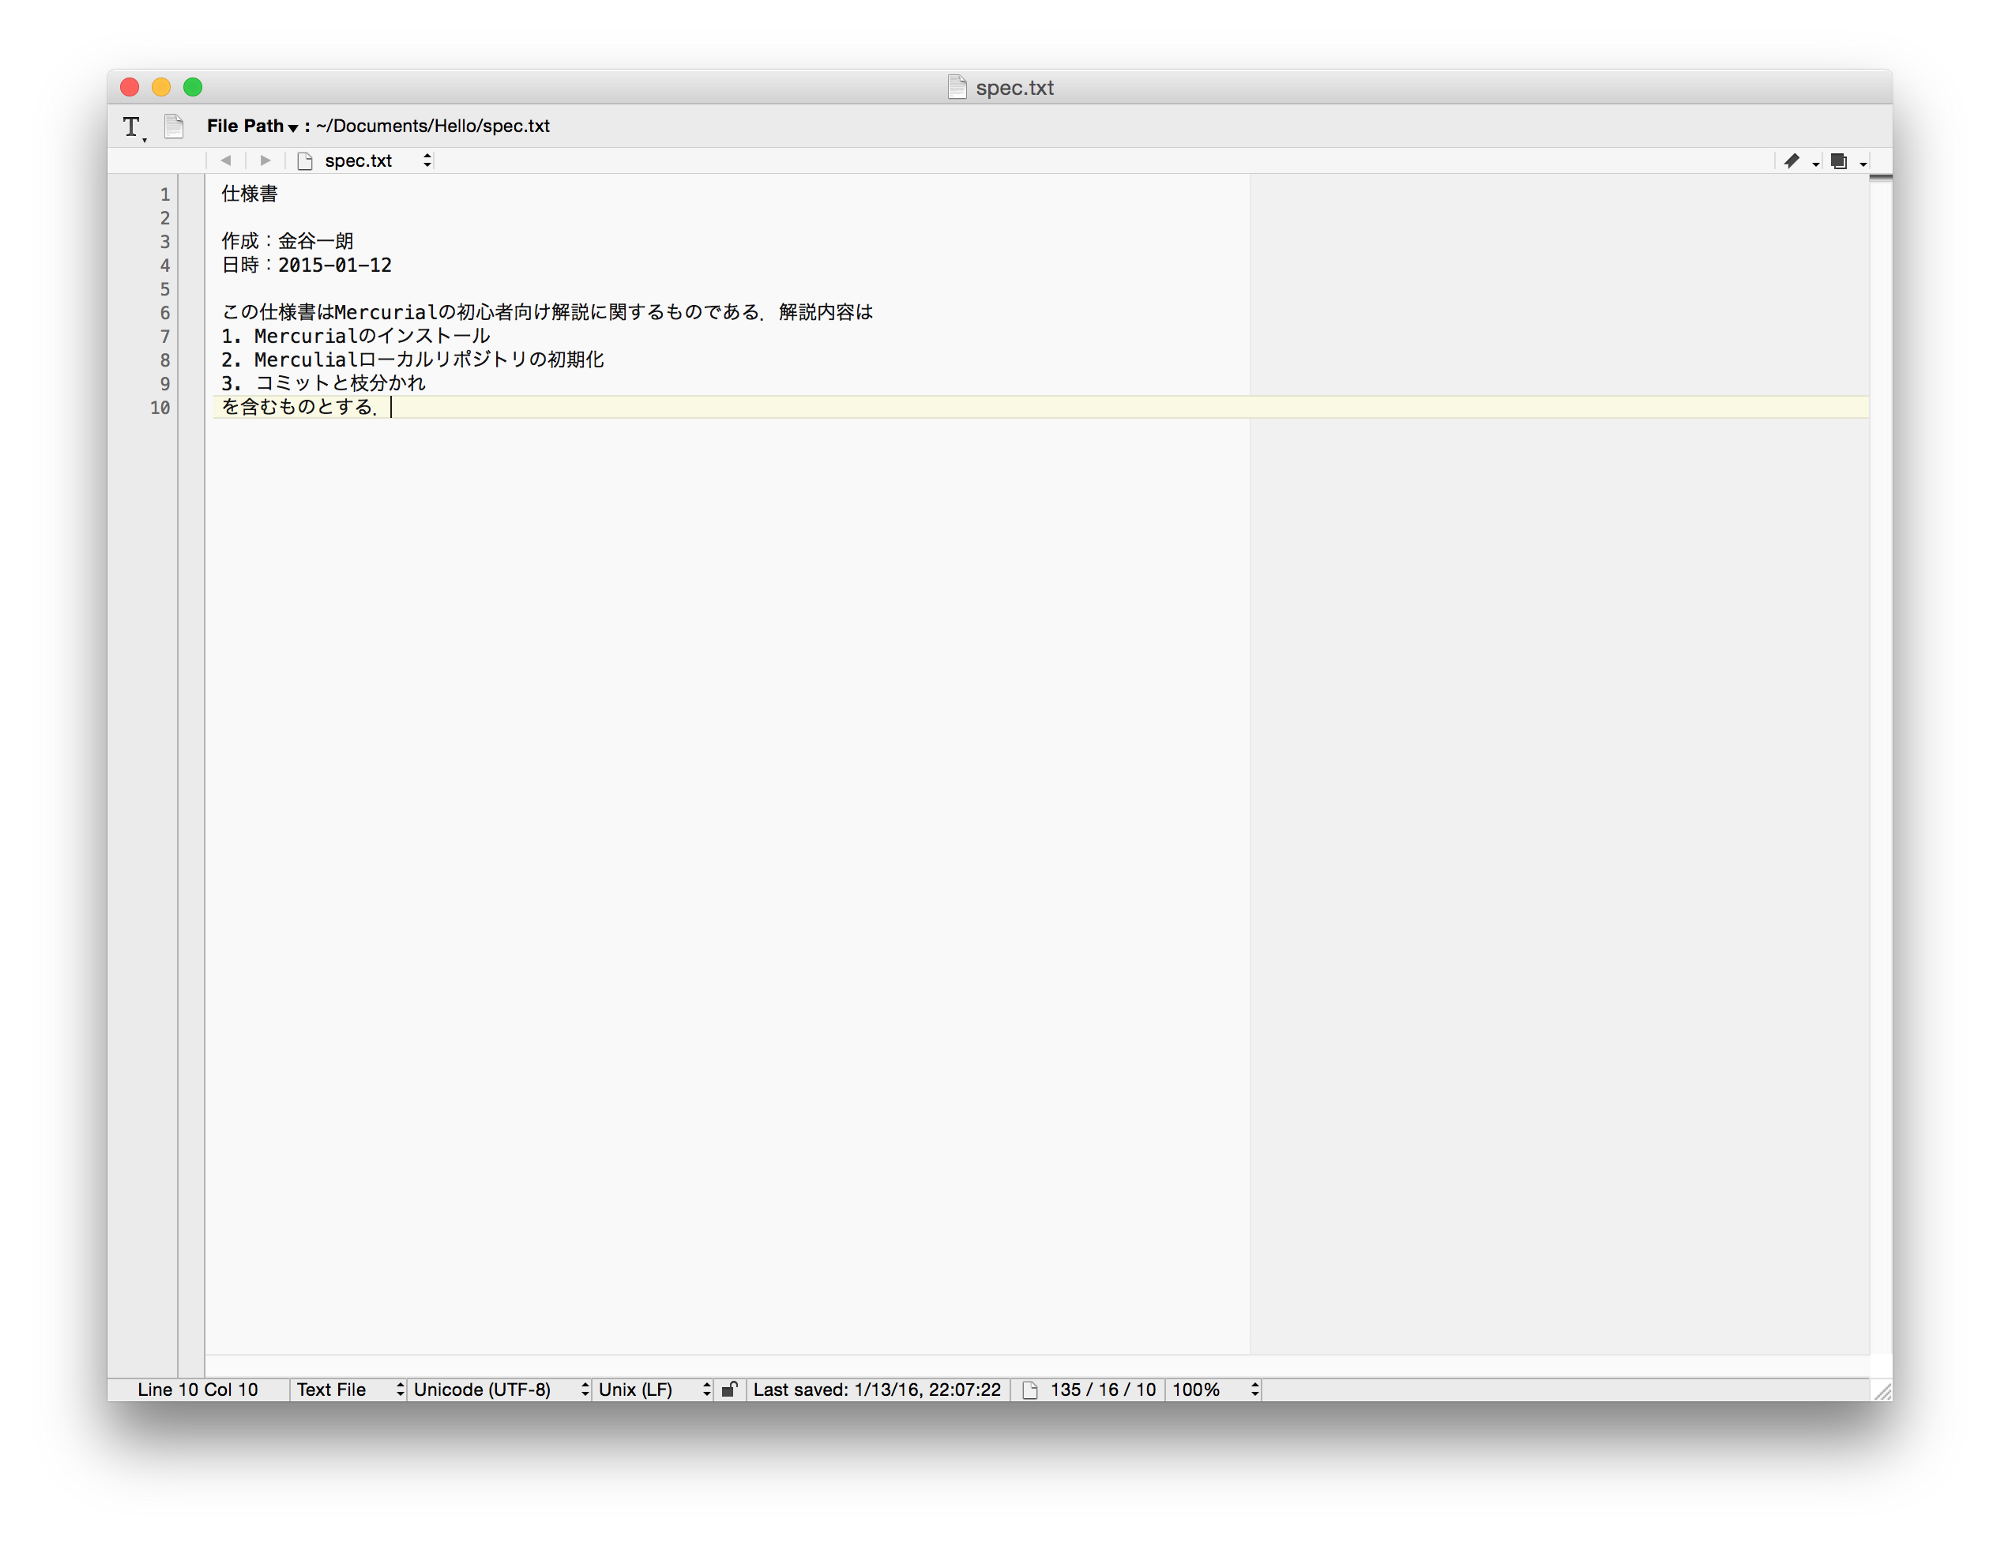The width and height of the screenshot is (2000, 1546).
Task: Adjust the 100% zoom stepper
Action: point(1254,1389)
